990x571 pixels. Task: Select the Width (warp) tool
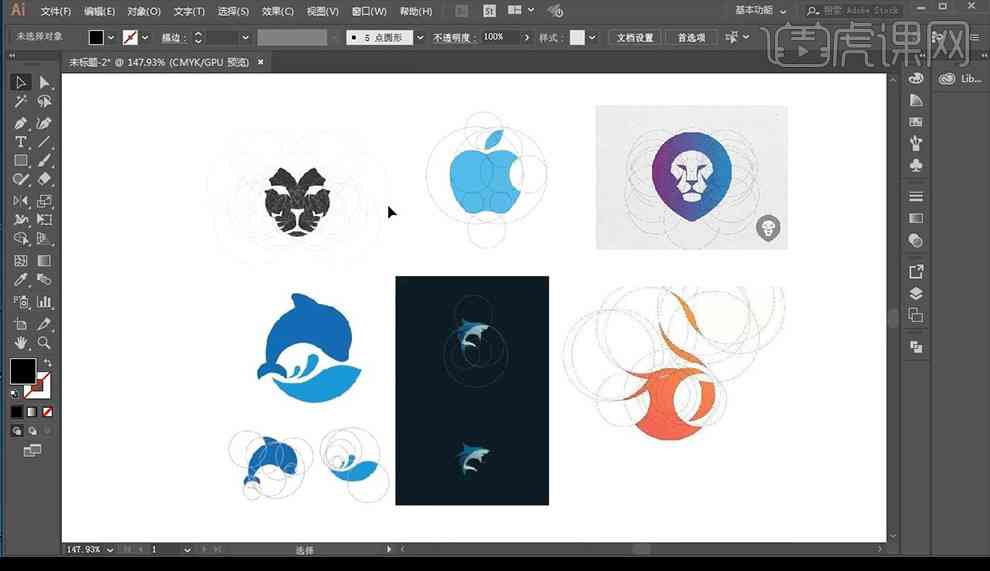[x=20, y=220]
